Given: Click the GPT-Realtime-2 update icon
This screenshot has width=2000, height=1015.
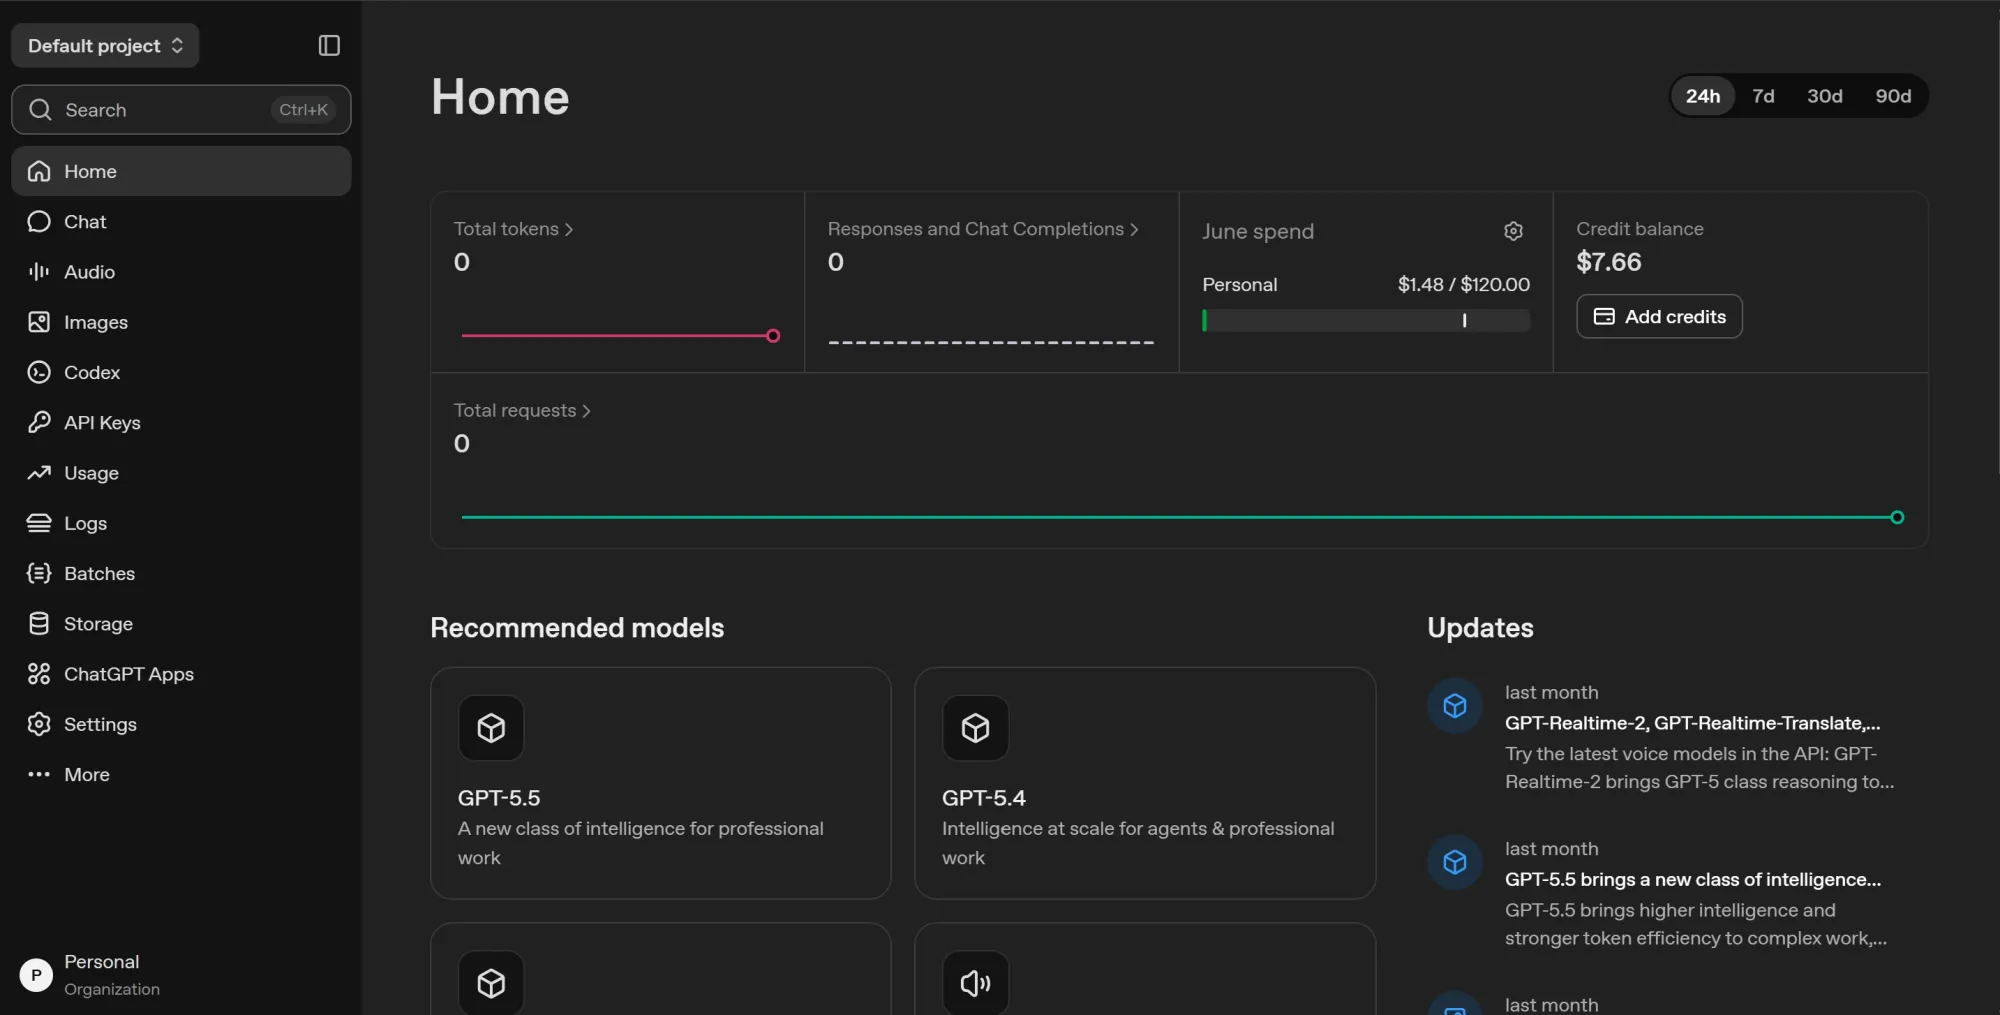Looking at the screenshot, I should (1455, 706).
